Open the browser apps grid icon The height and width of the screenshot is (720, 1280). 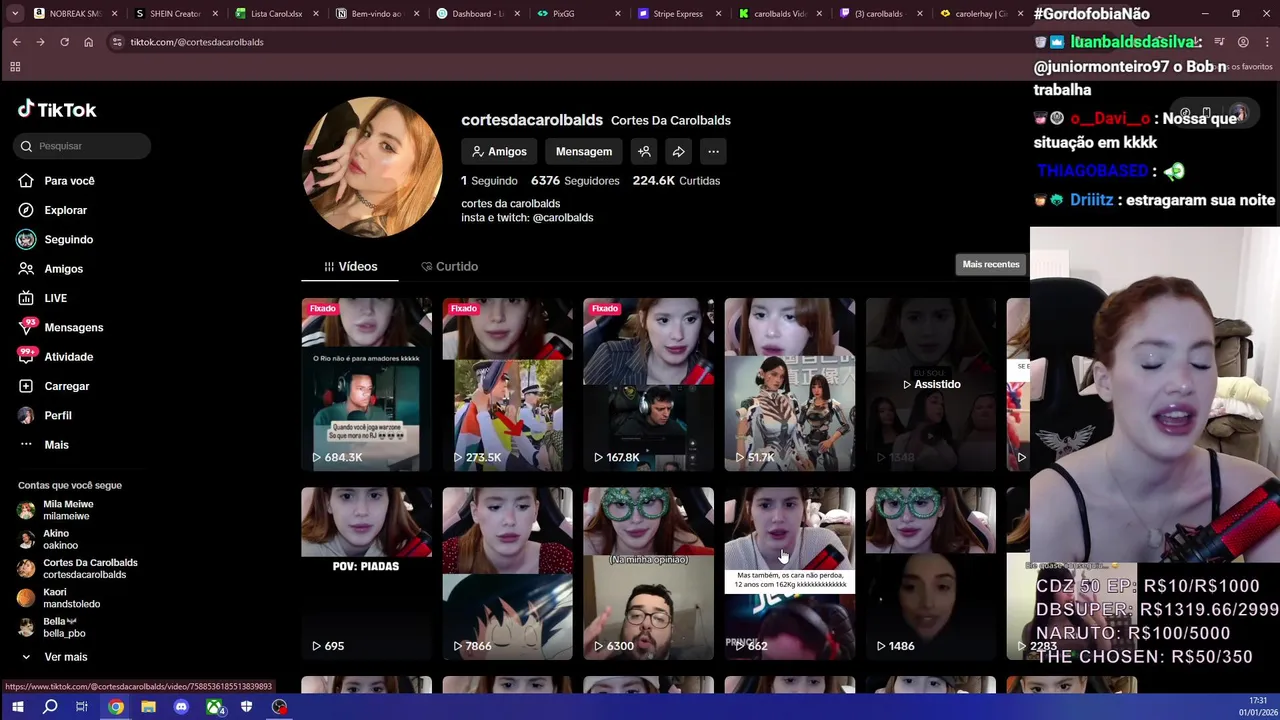pyautogui.click(x=15, y=67)
